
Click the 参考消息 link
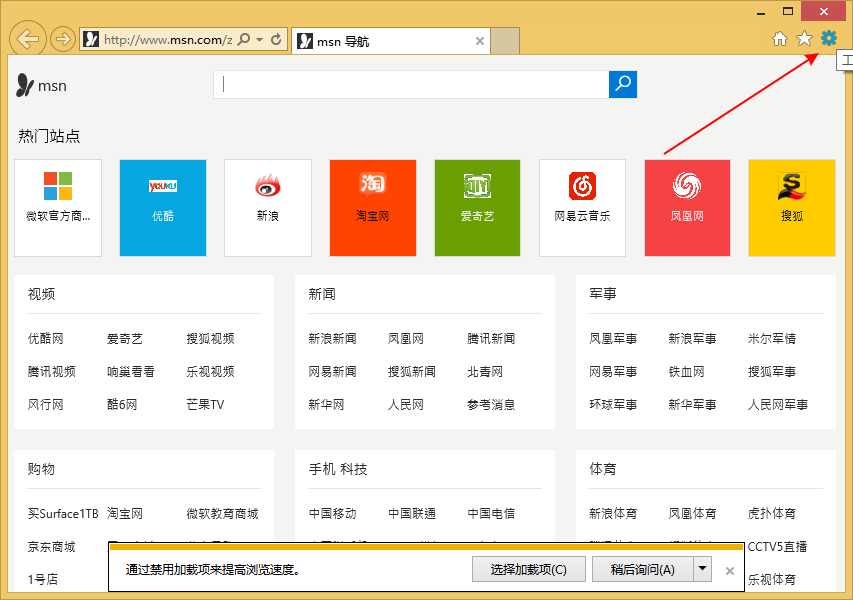491,405
